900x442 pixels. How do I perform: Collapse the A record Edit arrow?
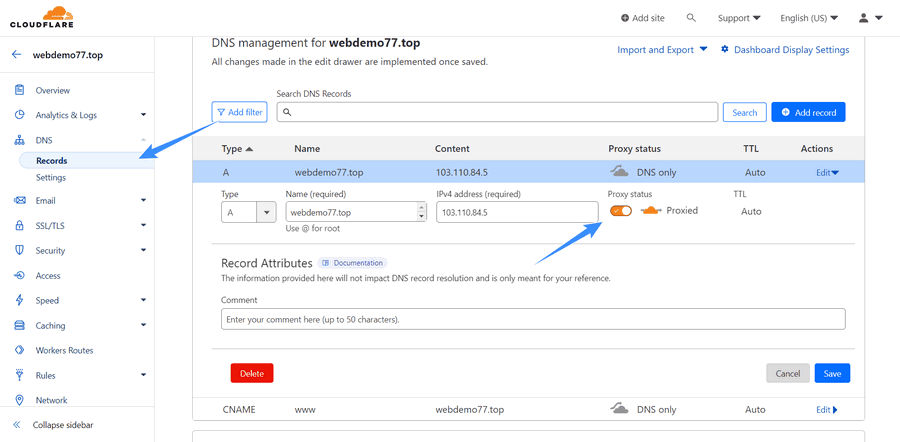[835, 172]
